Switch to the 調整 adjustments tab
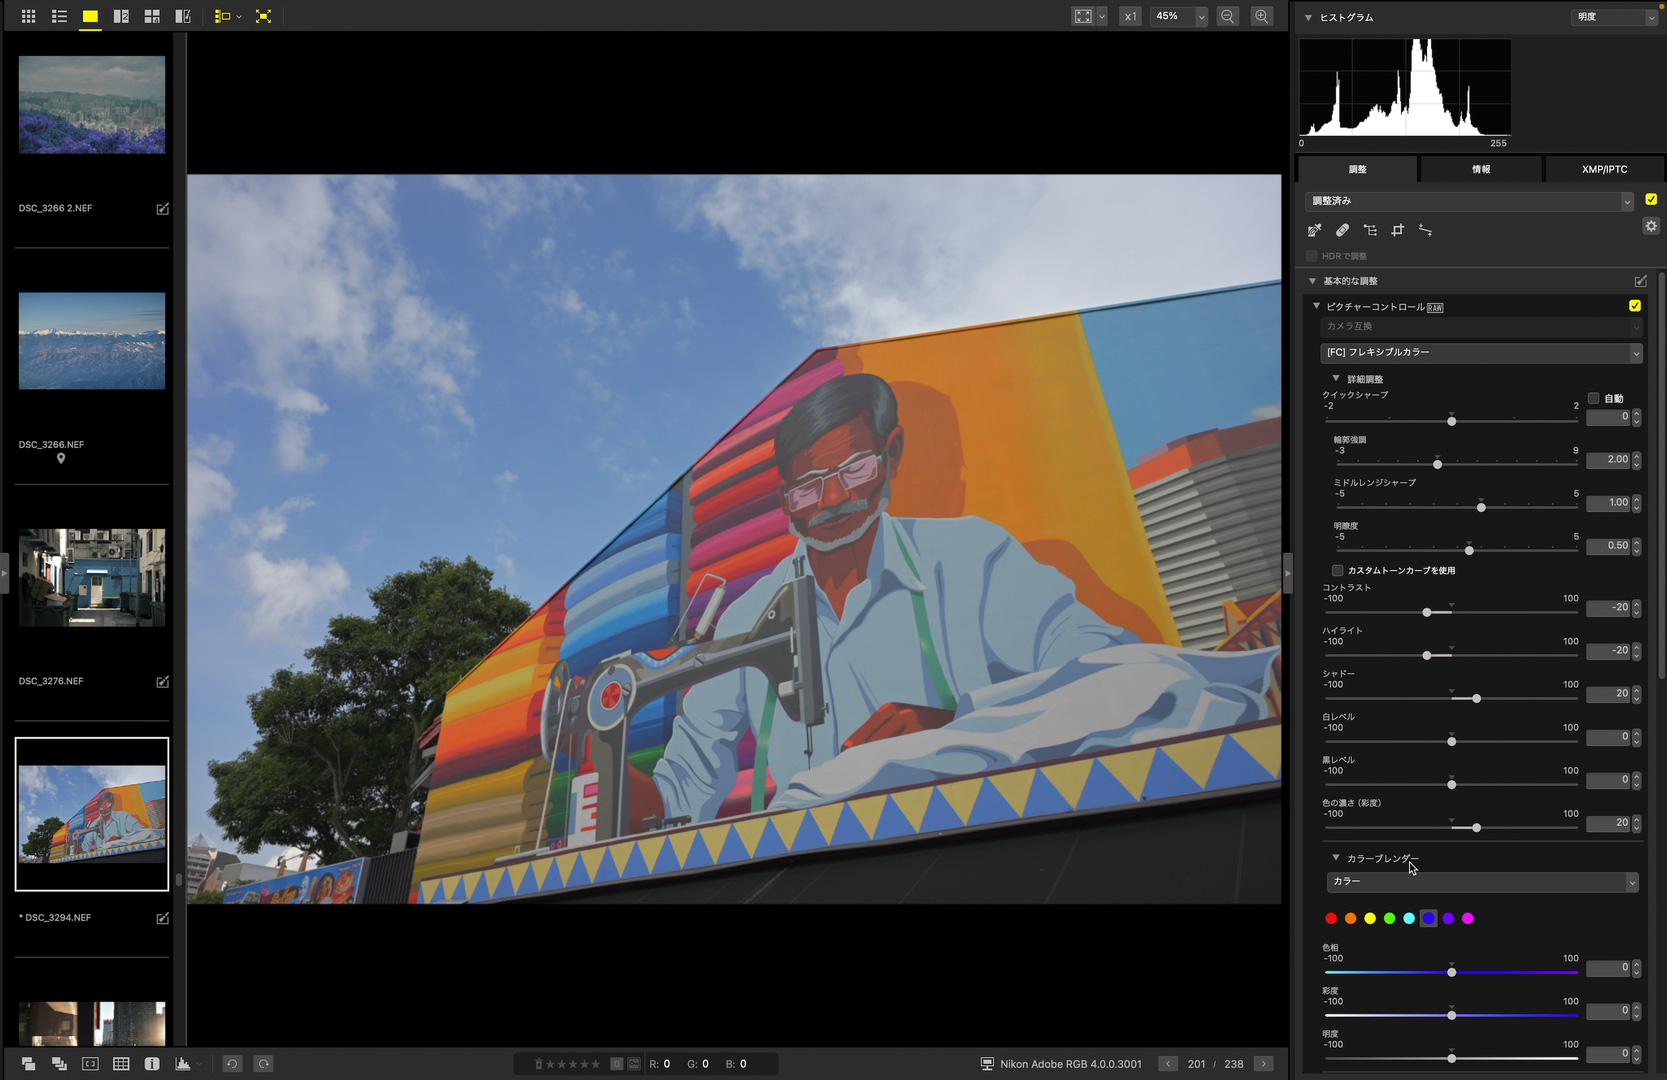Viewport: 1667px width, 1080px height. (1357, 169)
